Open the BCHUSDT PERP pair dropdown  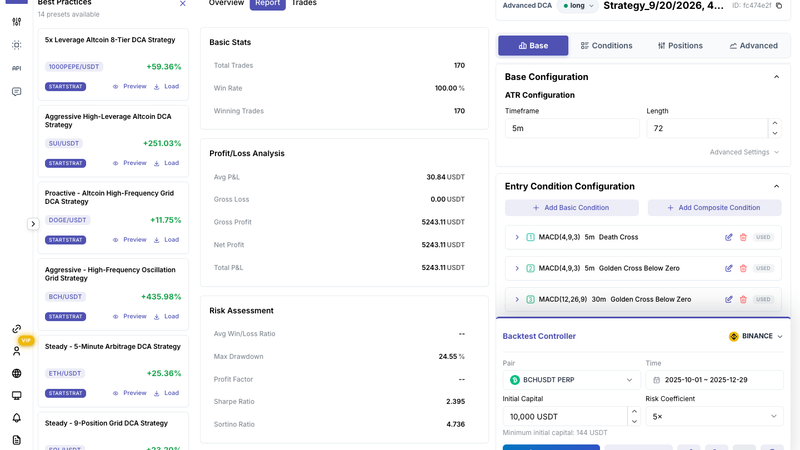[x=571, y=380]
